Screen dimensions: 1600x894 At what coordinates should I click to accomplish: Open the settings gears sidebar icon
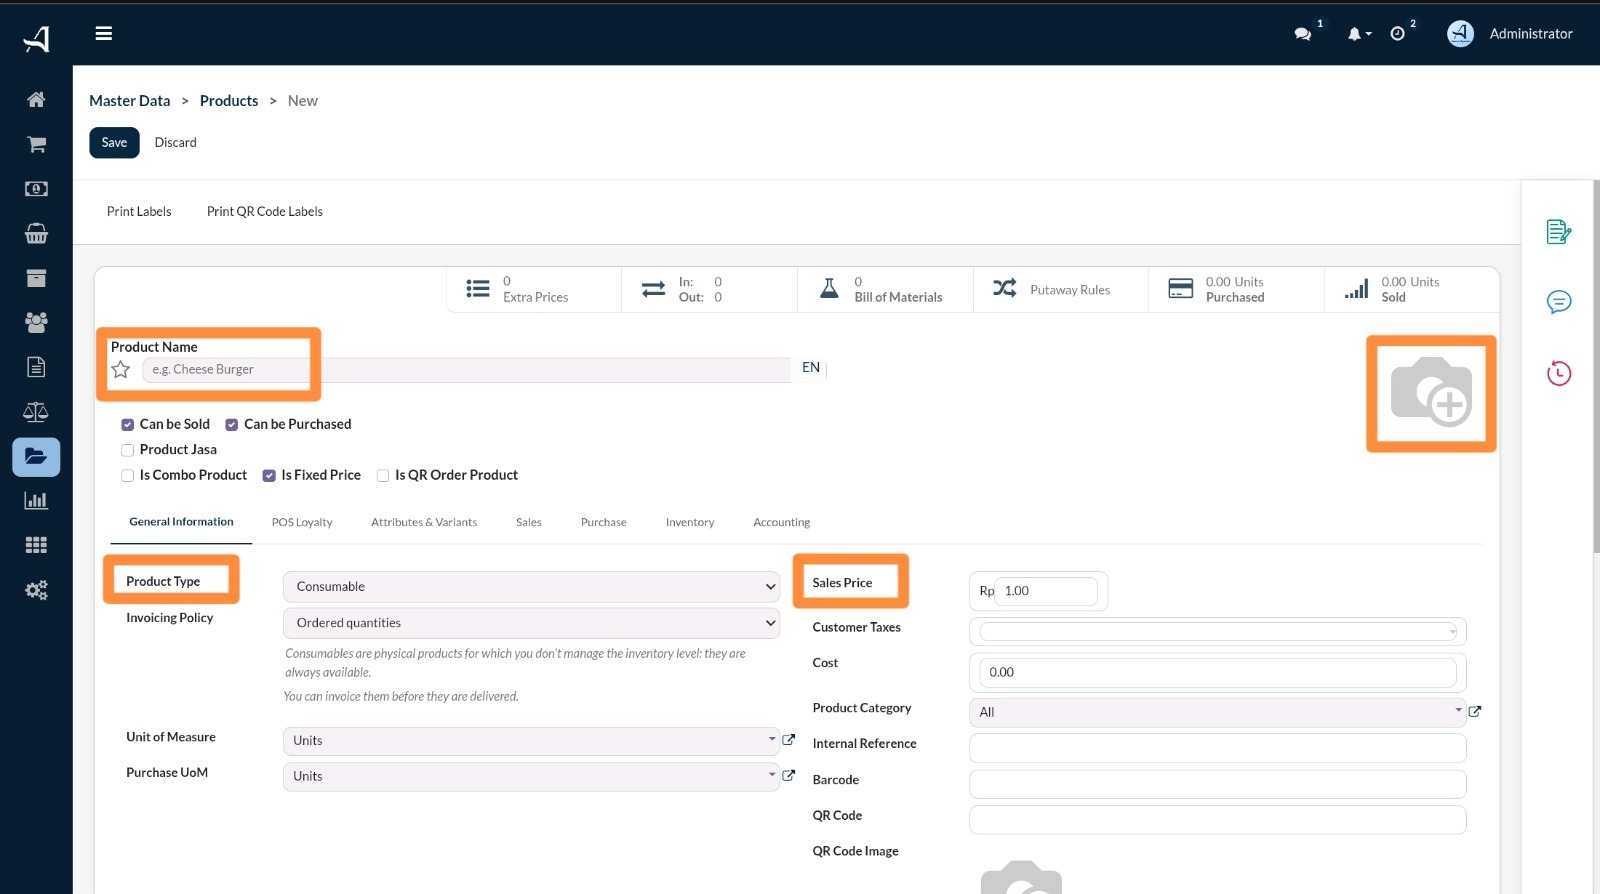click(36, 590)
